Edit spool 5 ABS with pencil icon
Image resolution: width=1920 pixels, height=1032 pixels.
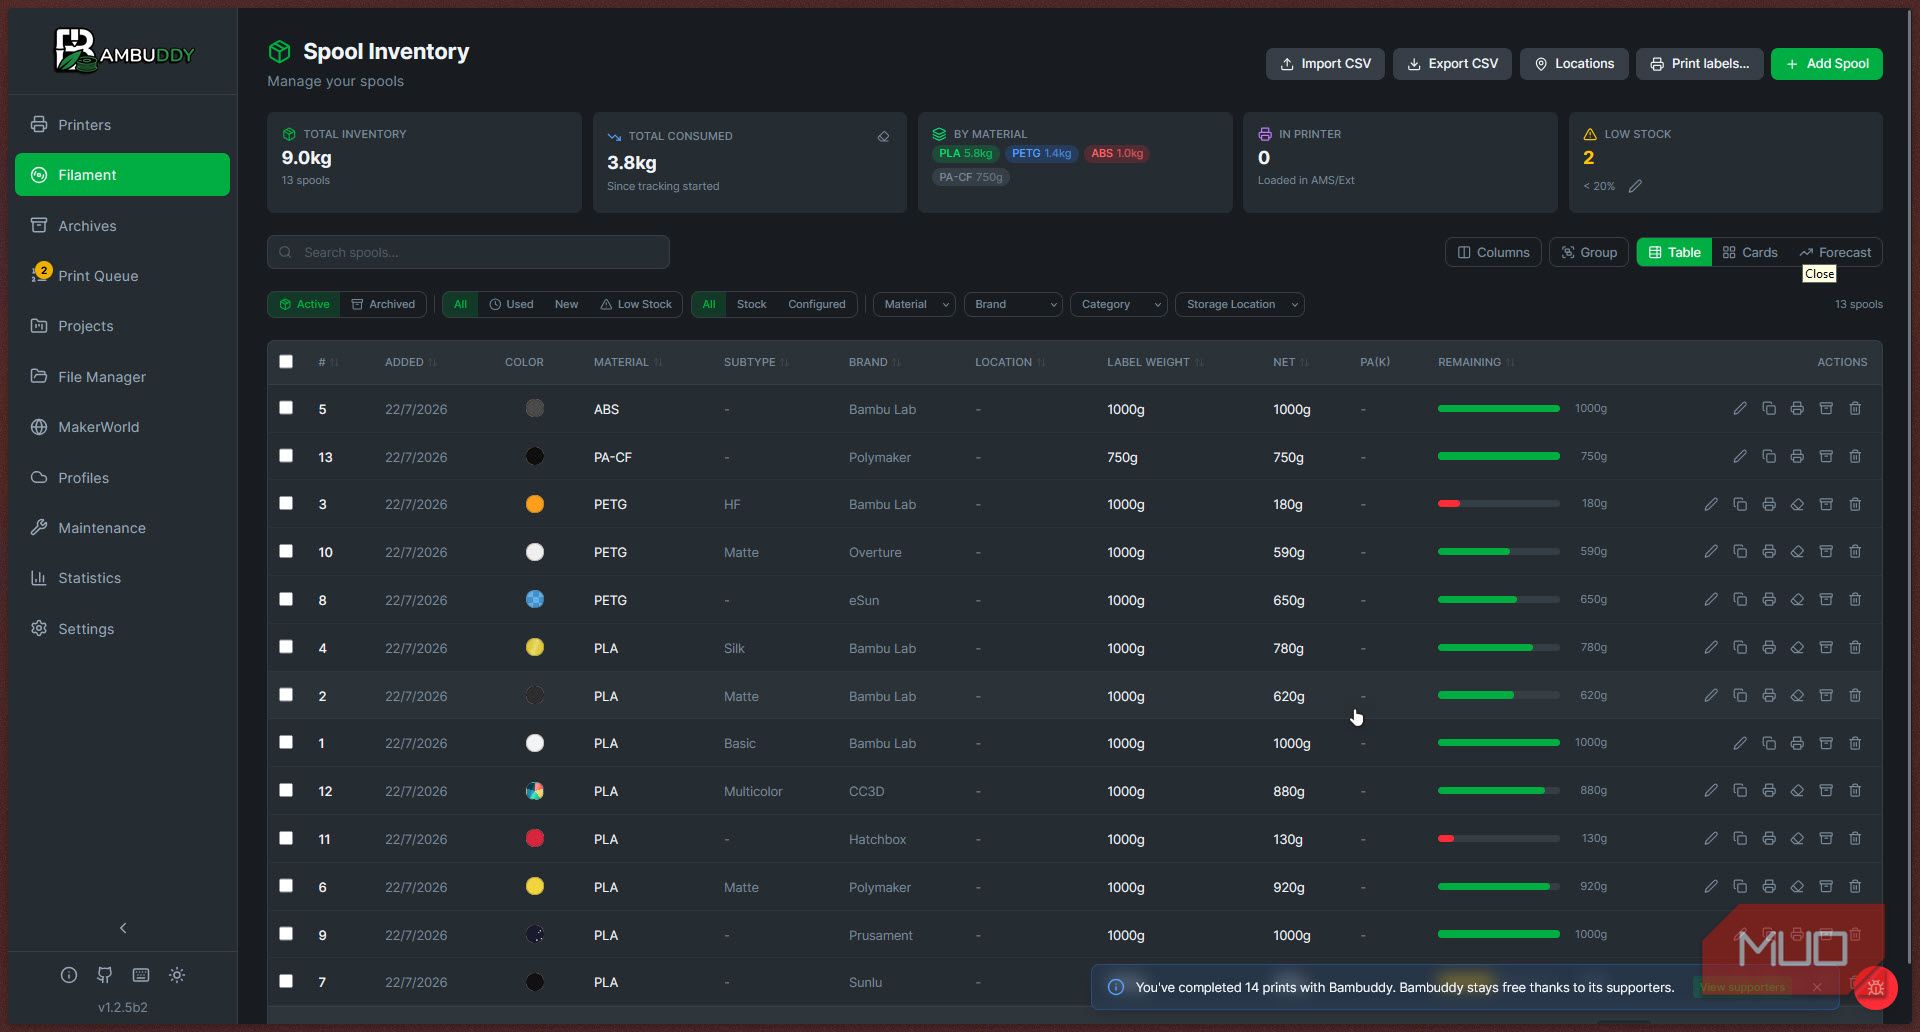[x=1740, y=409]
